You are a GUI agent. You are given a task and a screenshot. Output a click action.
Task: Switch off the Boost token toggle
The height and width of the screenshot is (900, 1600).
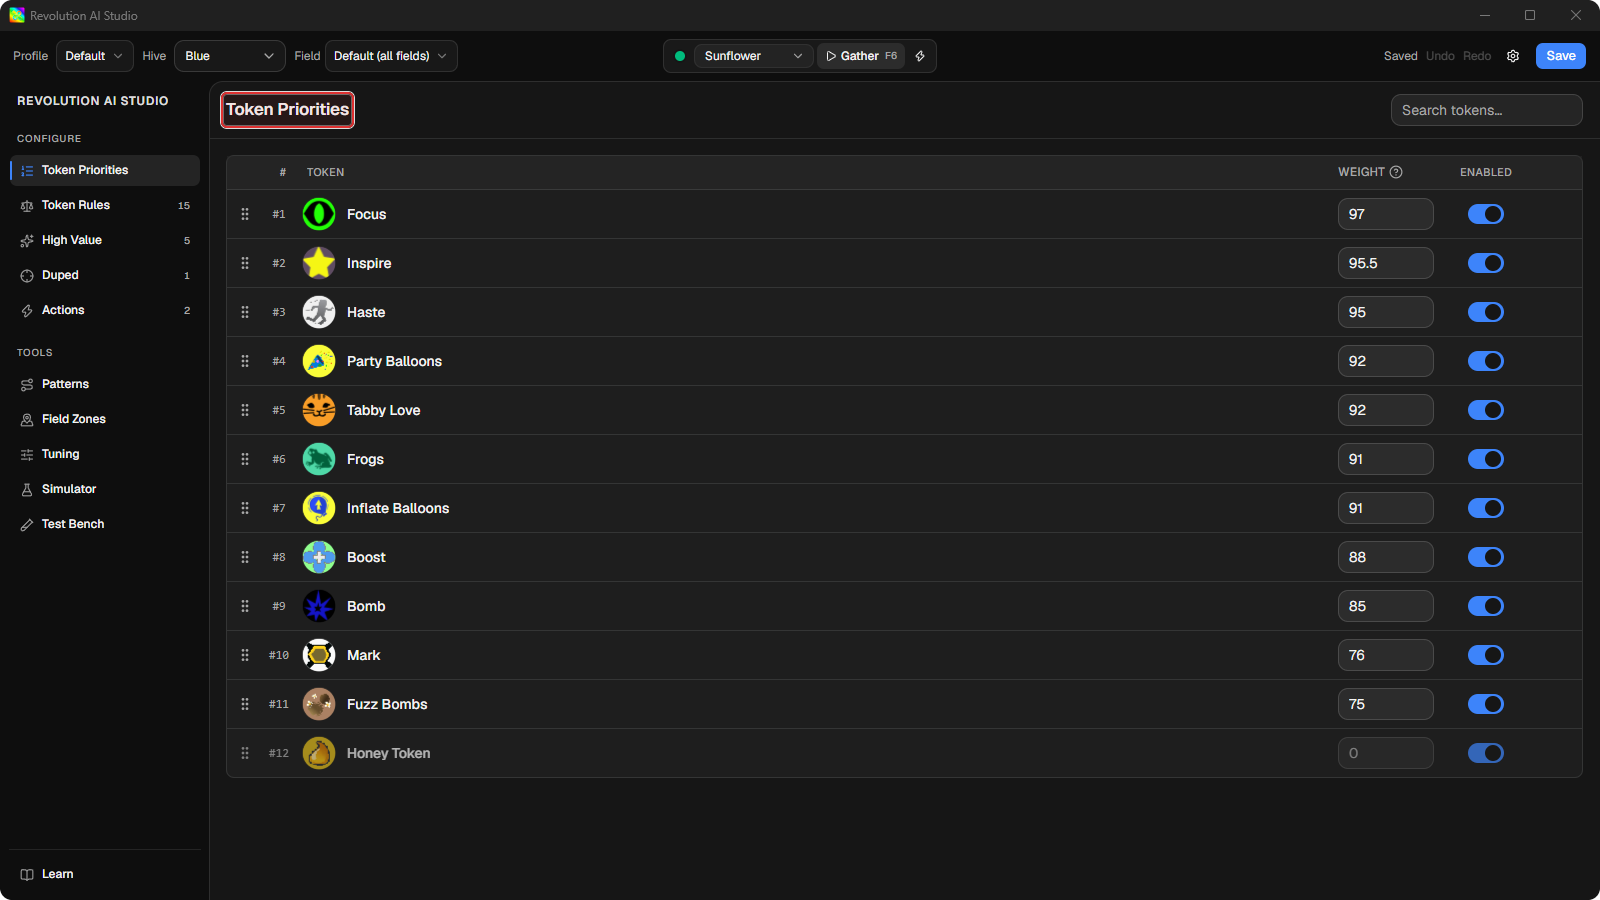tap(1486, 557)
